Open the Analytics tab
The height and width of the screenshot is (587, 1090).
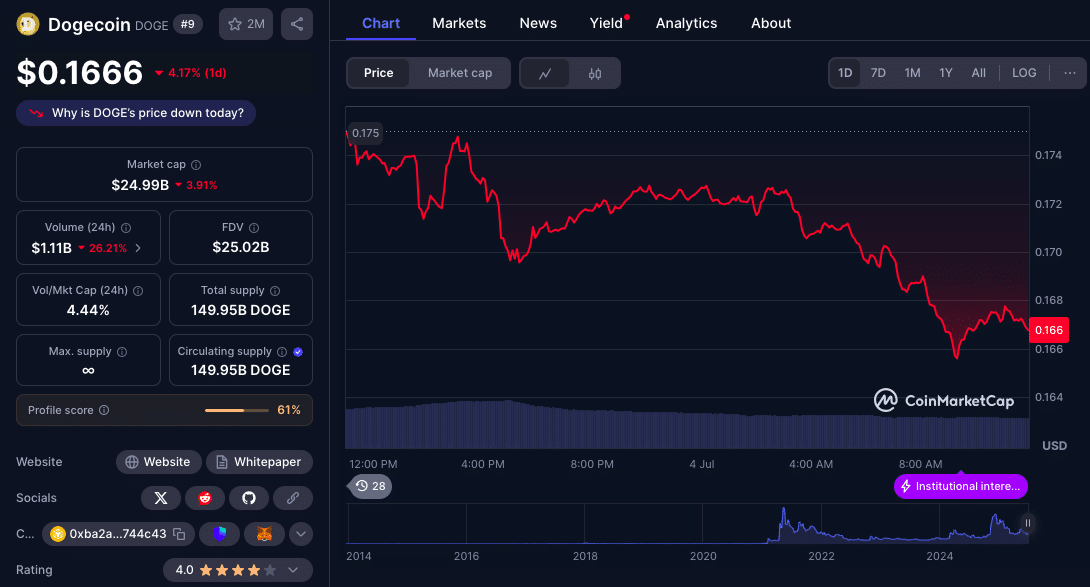(686, 24)
